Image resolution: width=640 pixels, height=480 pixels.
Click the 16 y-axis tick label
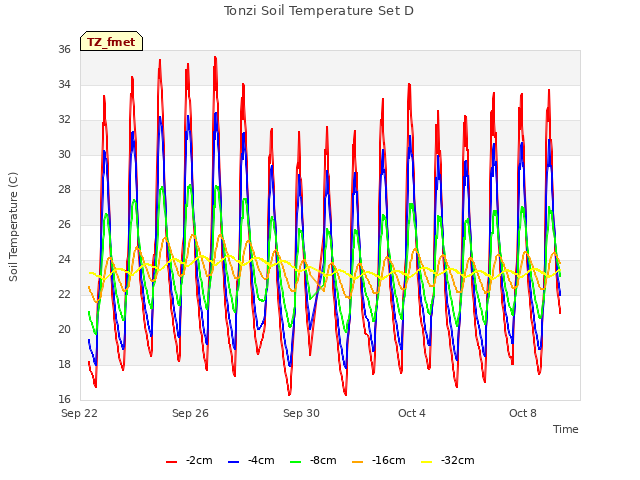click(x=64, y=399)
